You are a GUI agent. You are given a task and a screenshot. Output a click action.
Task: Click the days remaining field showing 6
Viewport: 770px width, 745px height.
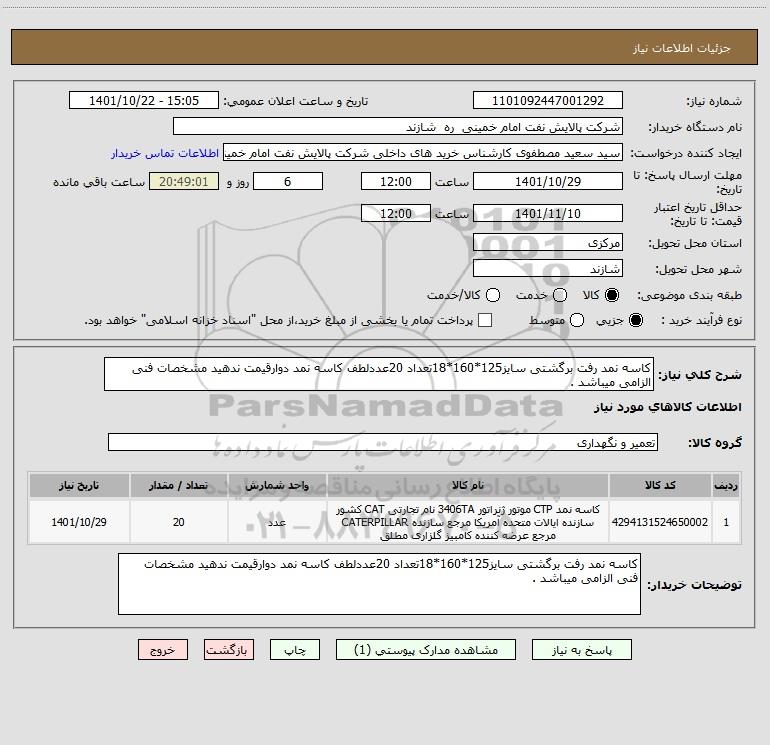(x=288, y=181)
